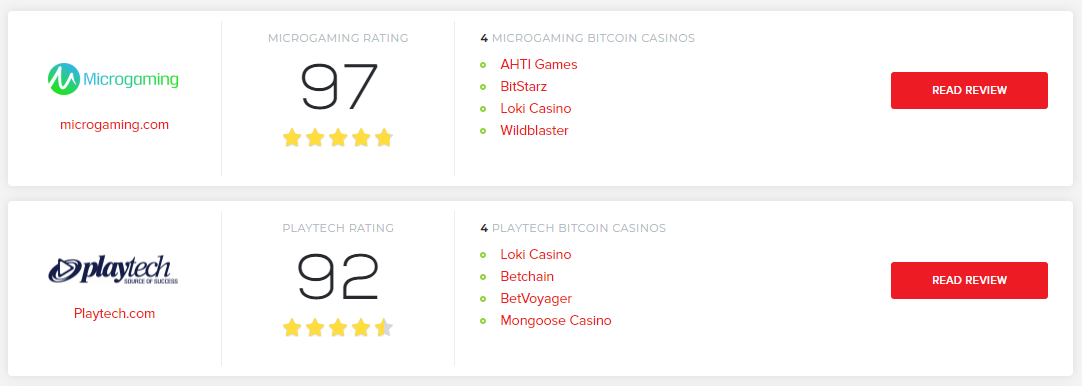The width and height of the screenshot is (1082, 386).
Task: Select Loki Casino under Playtech
Action: tap(536, 255)
